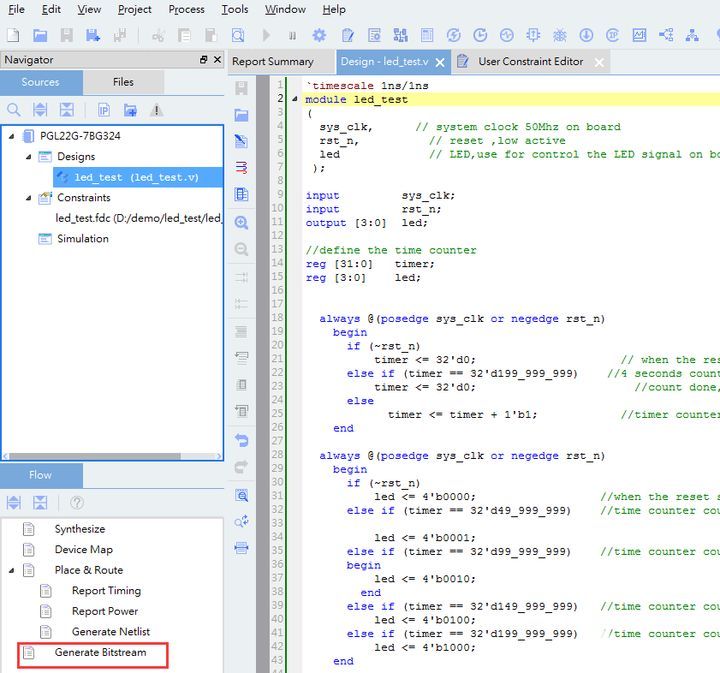Switch to the Report Summary tab

[x=273, y=62]
